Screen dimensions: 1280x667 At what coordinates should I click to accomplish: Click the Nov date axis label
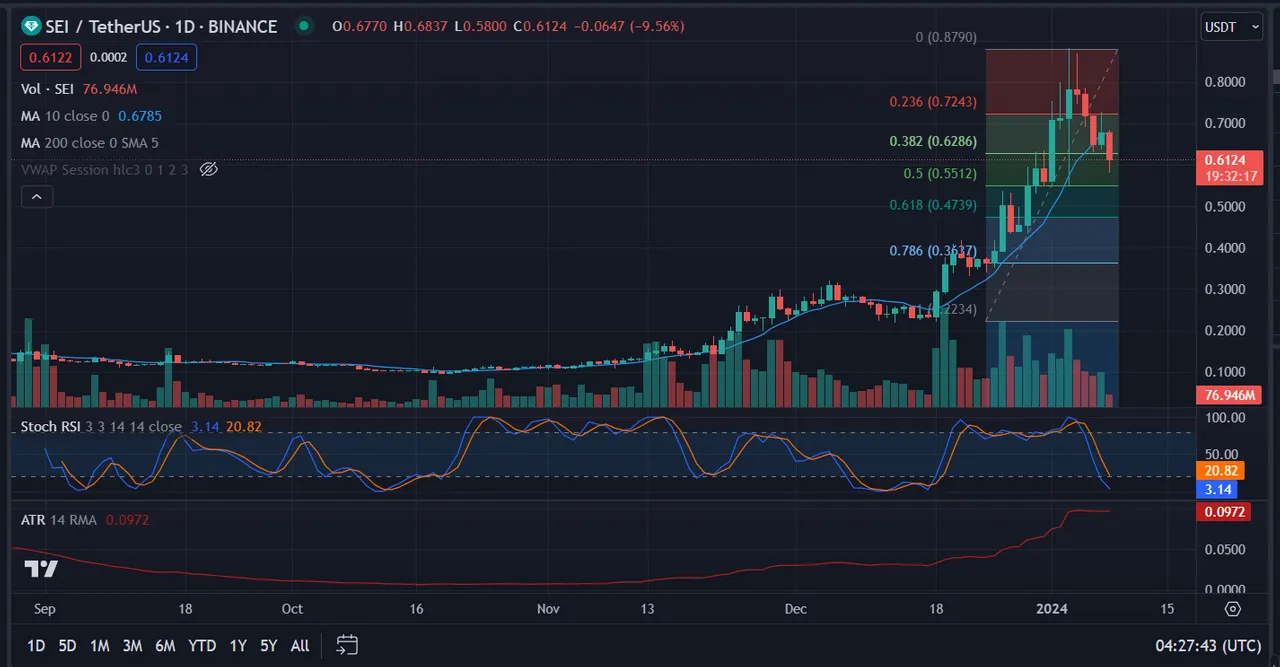(548, 608)
